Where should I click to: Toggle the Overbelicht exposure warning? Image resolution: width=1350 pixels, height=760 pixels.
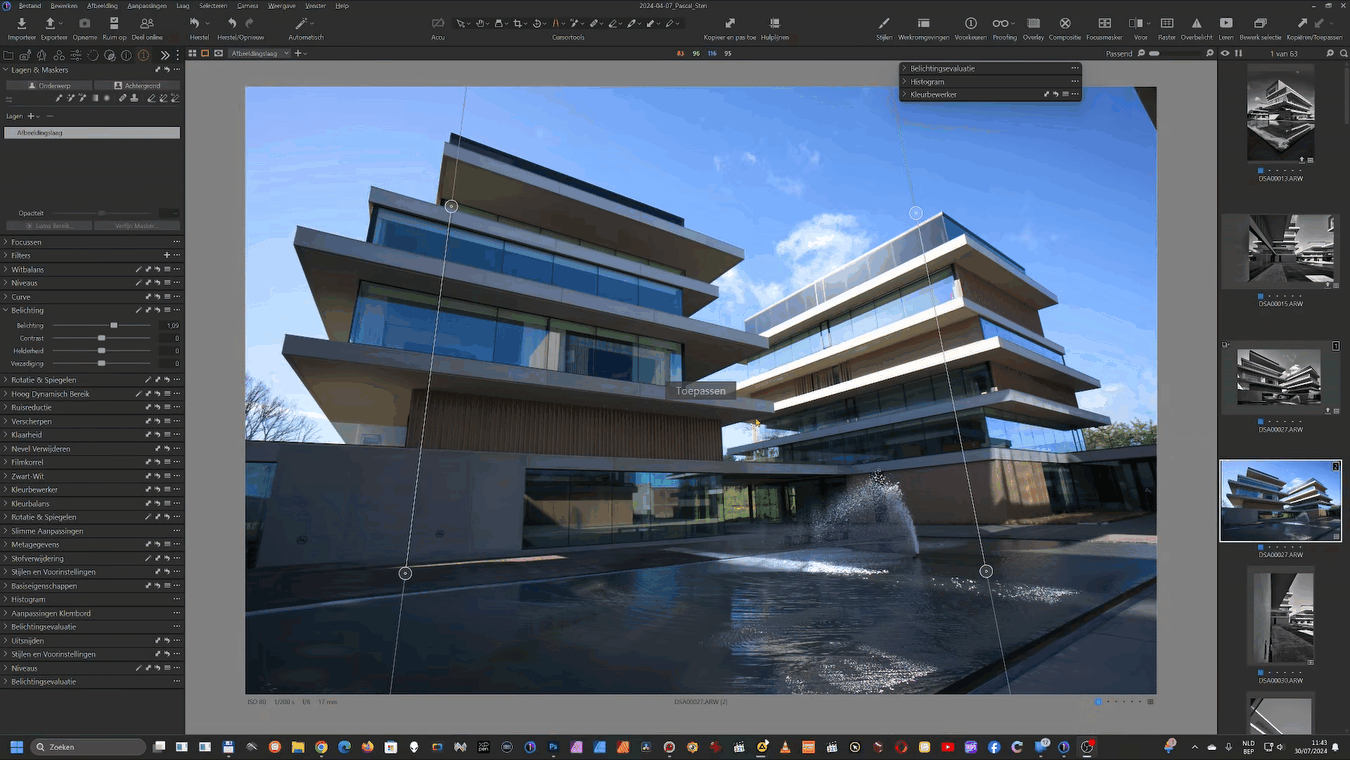point(1196,23)
